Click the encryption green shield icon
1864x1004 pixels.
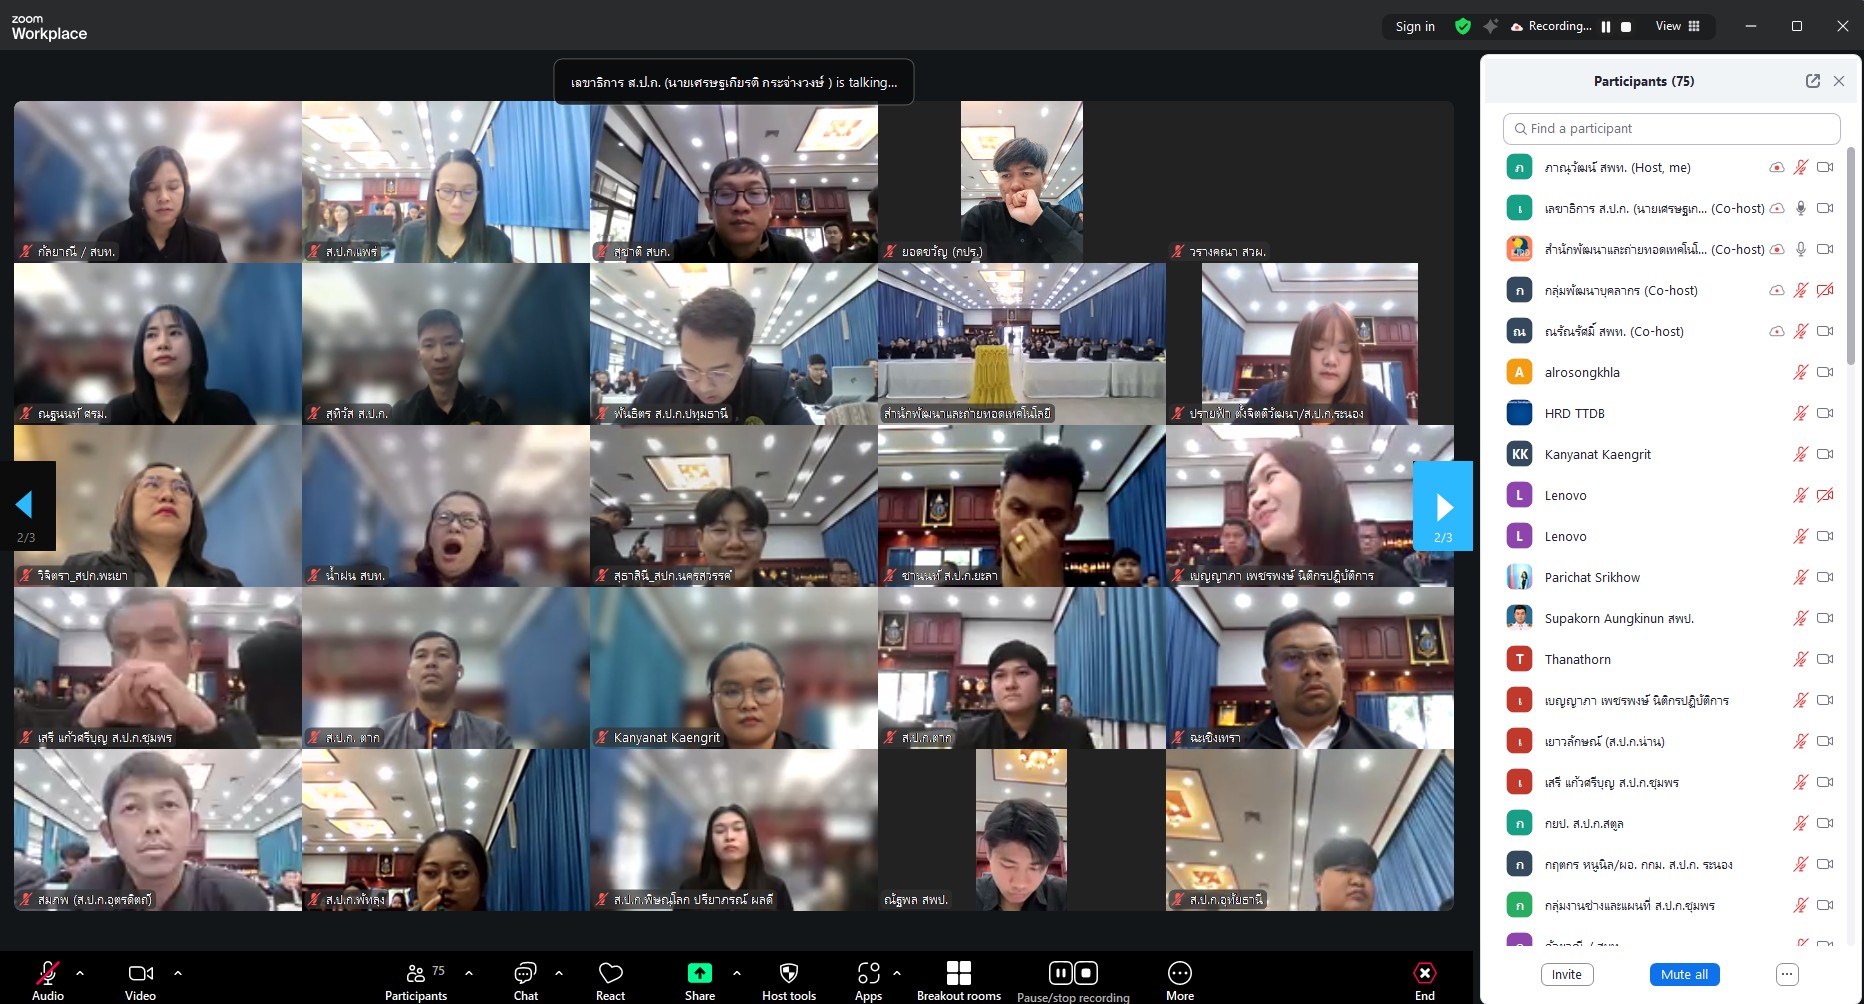[1462, 27]
